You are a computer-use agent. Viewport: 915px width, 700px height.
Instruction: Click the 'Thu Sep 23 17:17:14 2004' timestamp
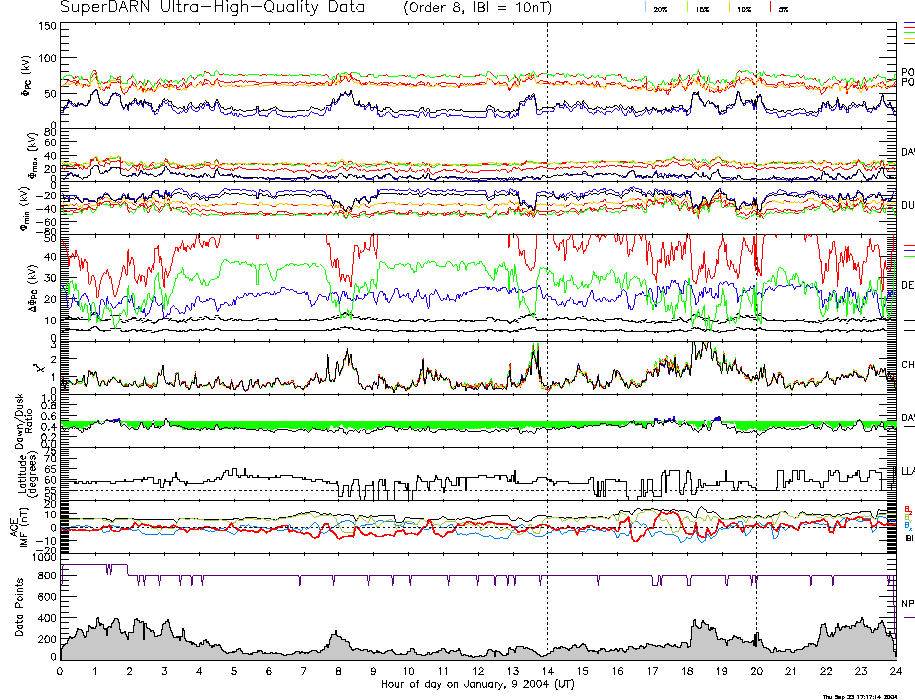860,696
